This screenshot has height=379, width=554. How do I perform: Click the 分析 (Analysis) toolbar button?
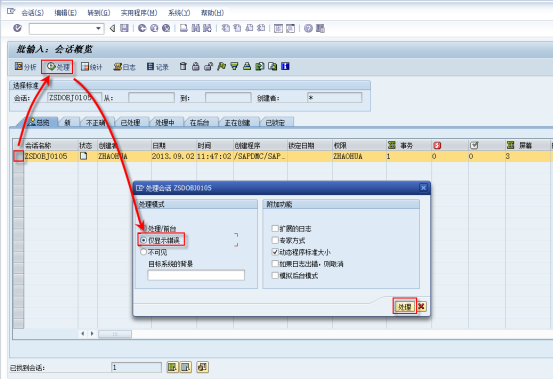(25, 67)
